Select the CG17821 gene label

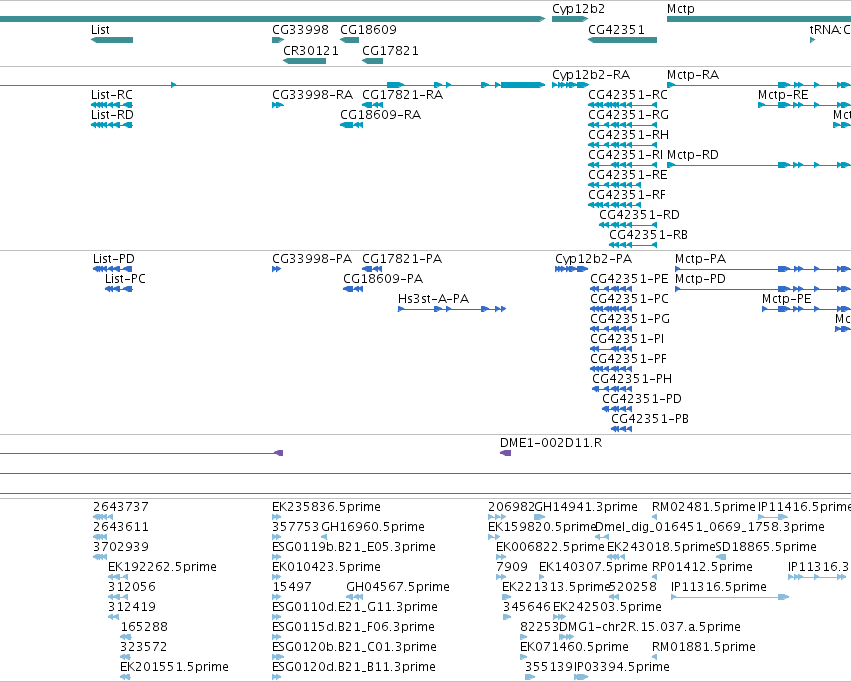click(390, 50)
